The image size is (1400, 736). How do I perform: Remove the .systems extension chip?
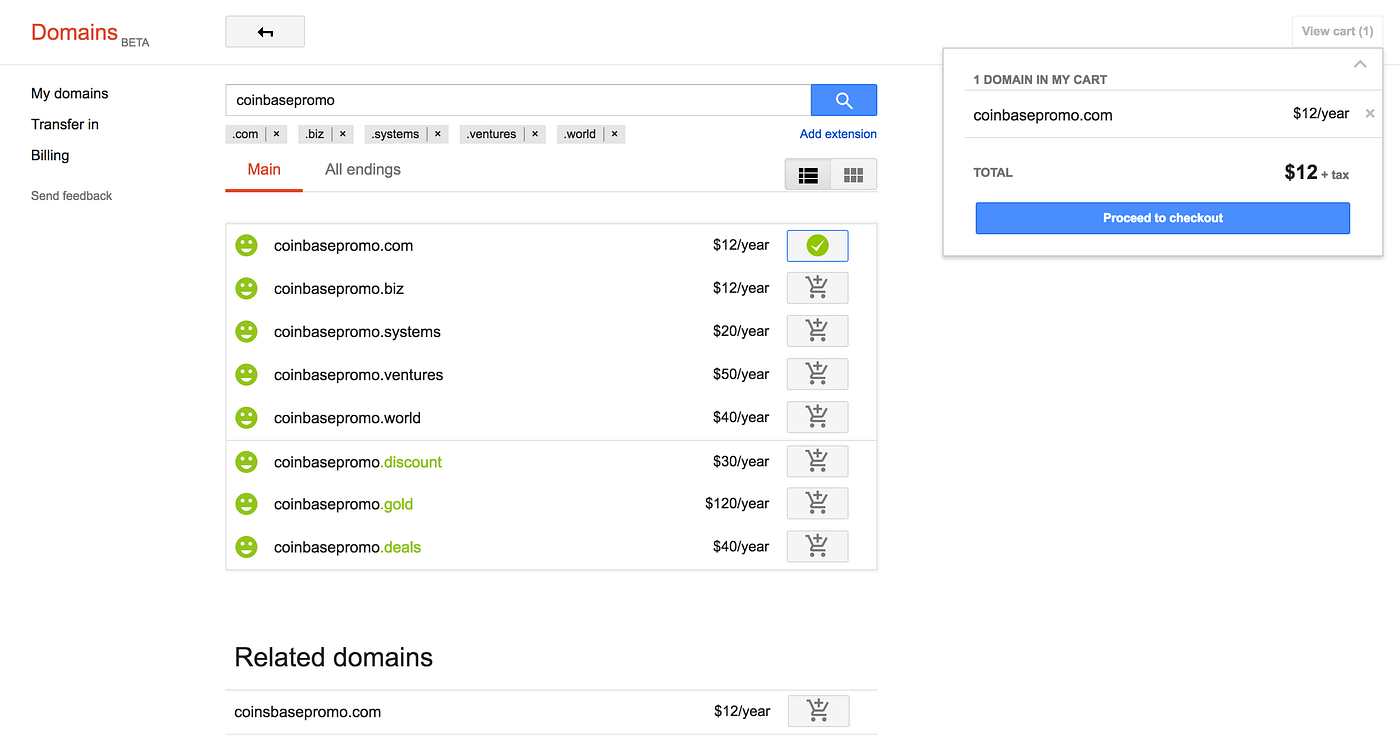pyautogui.click(x=437, y=134)
